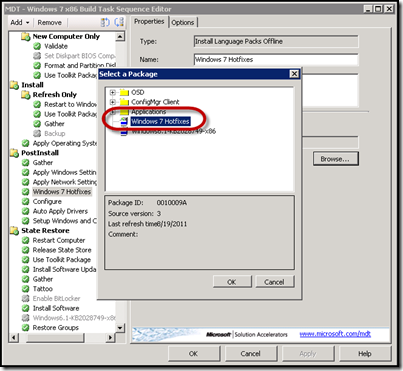Click the Install Software step icon
Image resolution: width=403 pixels, height=371 pixels.
25,308
